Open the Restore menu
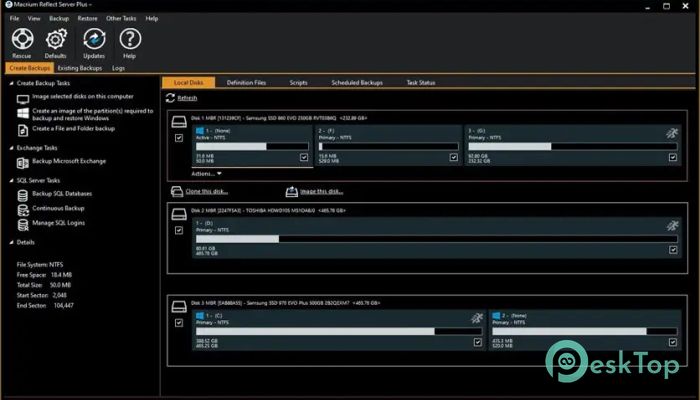 click(x=88, y=18)
